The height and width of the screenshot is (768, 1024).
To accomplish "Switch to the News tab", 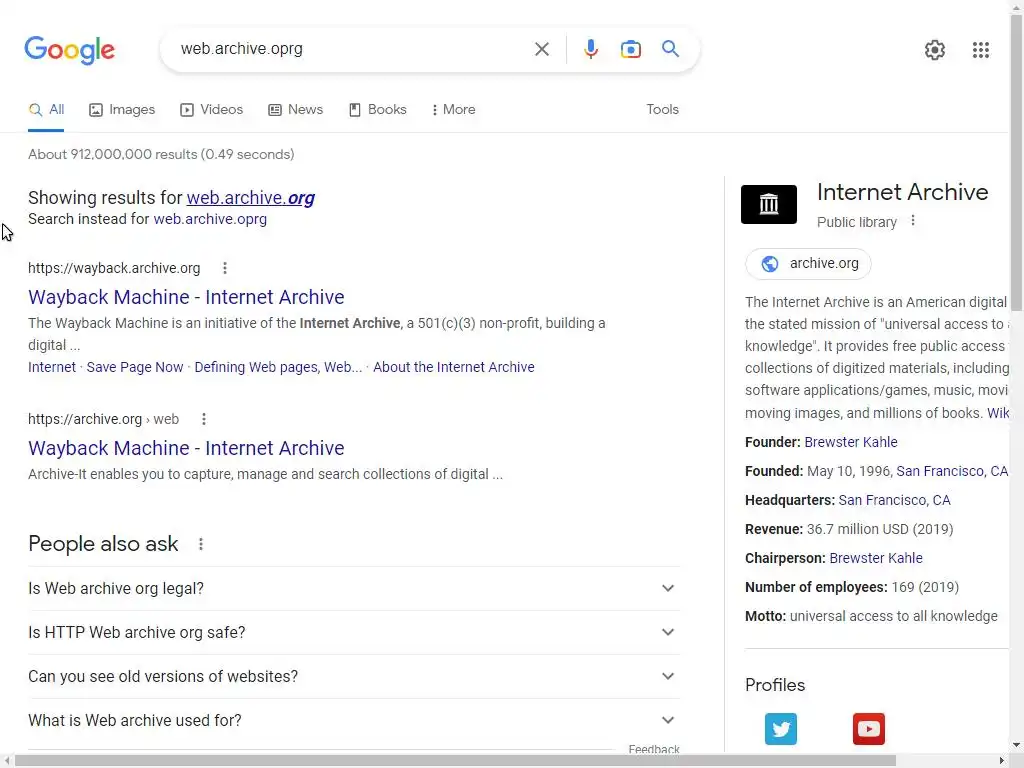I will pyautogui.click(x=296, y=110).
